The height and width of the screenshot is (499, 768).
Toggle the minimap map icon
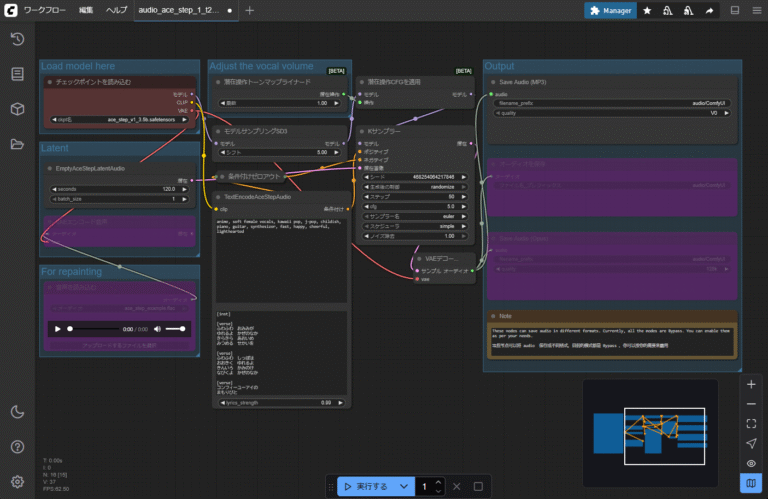point(751,483)
